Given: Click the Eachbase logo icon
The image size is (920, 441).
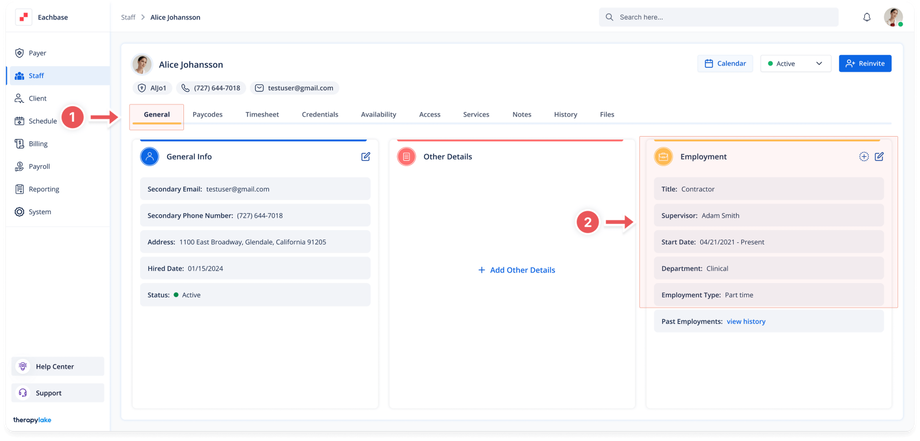Looking at the screenshot, I should pyautogui.click(x=24, y=18).
